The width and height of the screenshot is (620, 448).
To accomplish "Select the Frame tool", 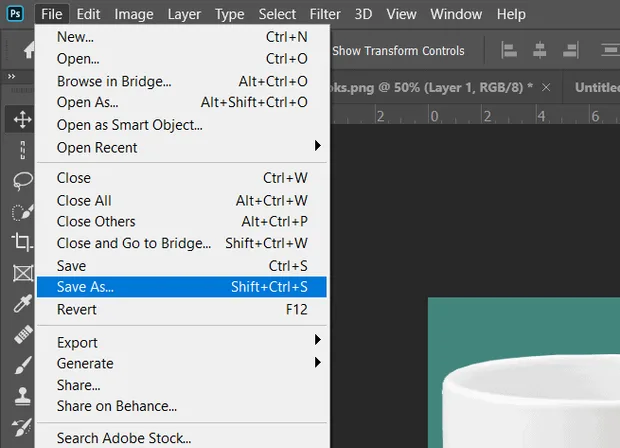I will coord(23,273).
